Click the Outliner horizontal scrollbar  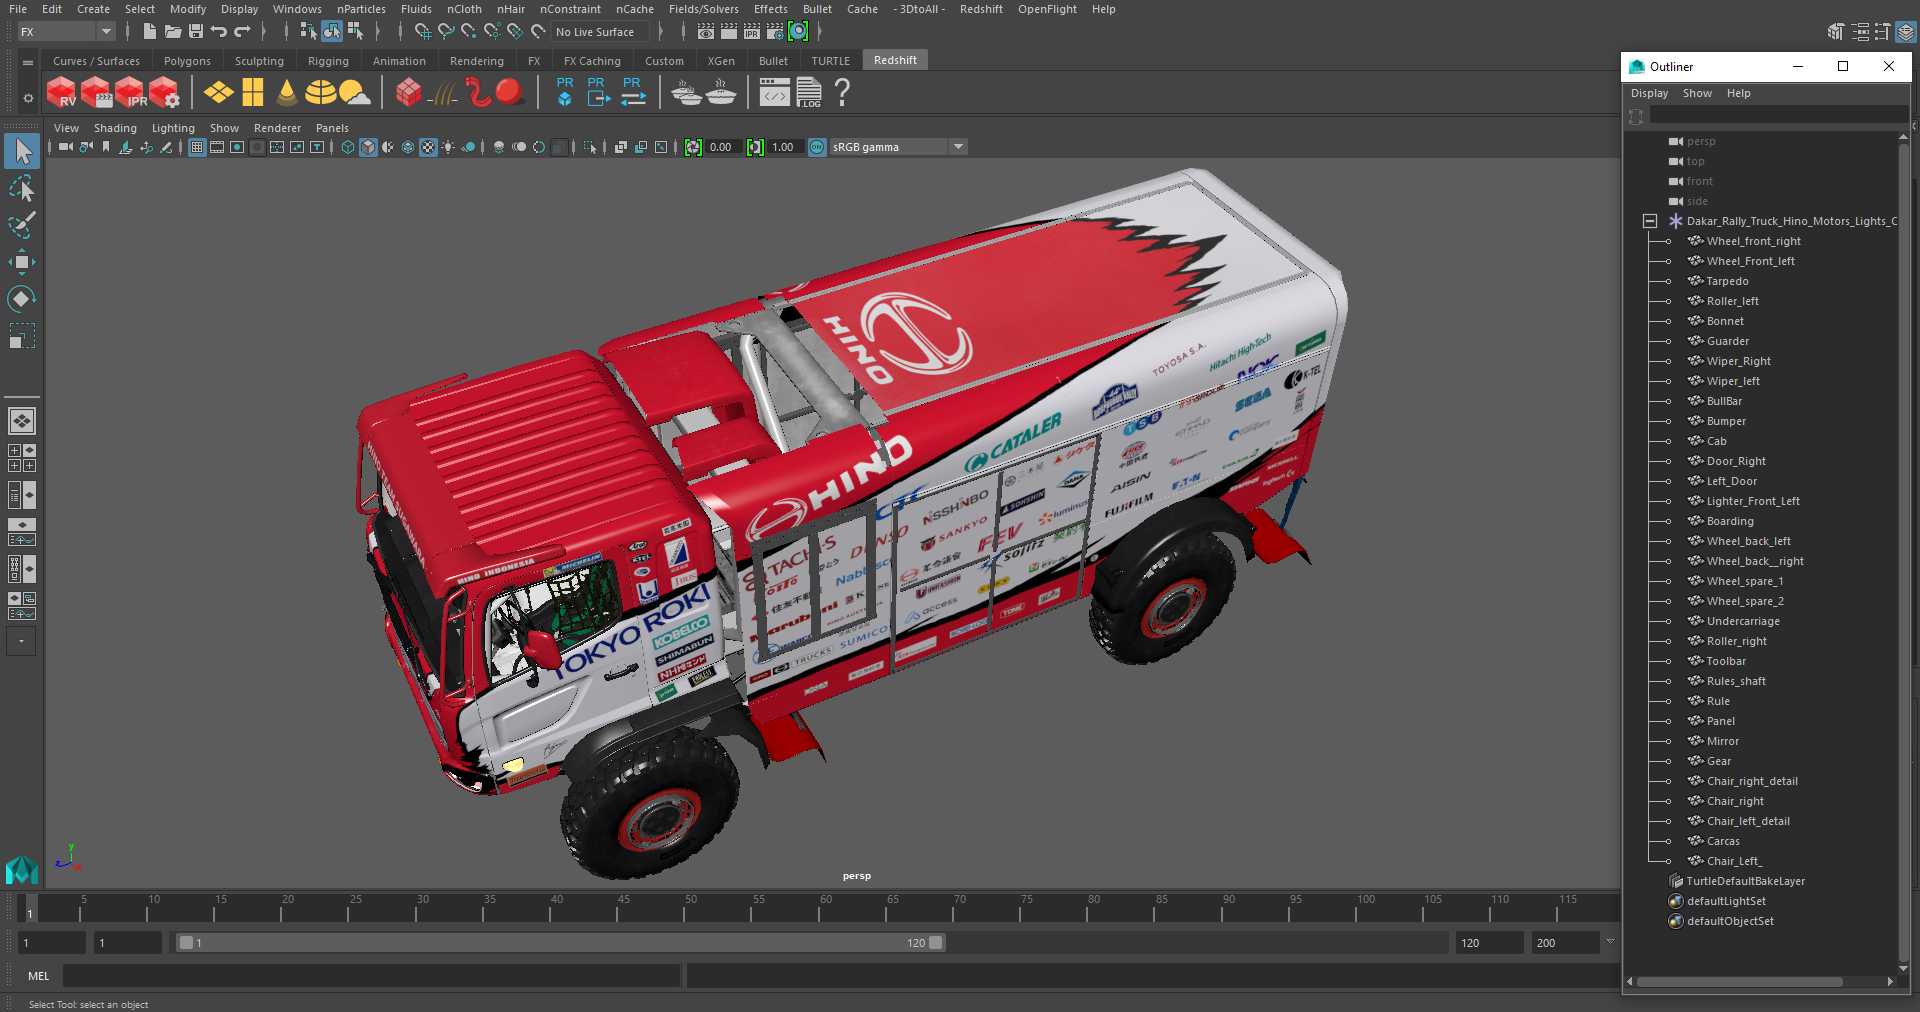click(1740, 982)
